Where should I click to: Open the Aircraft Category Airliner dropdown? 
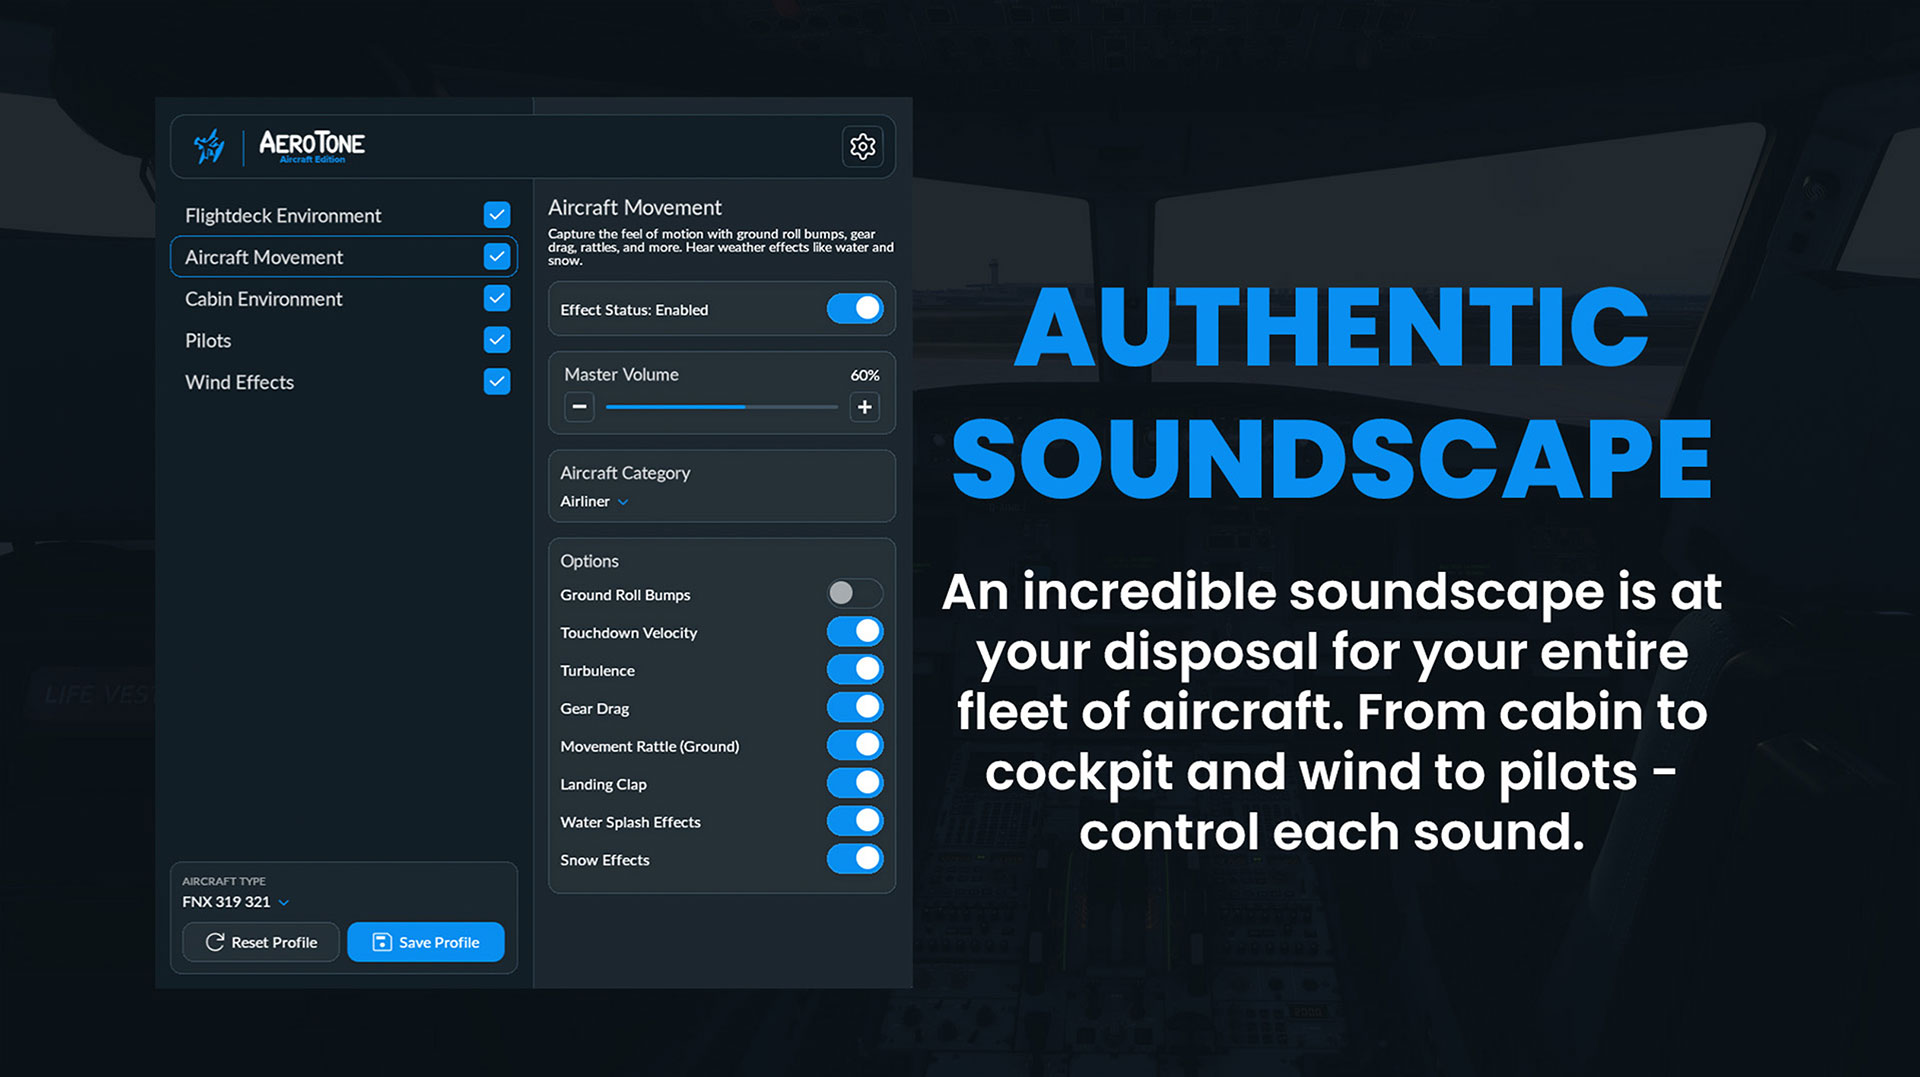[x=595, y=502]
